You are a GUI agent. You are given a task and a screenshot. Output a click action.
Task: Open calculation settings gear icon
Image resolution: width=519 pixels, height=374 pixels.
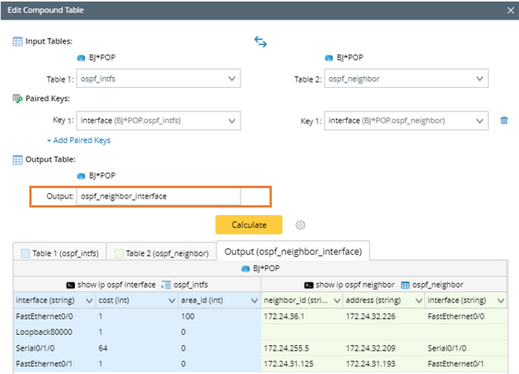300,225
